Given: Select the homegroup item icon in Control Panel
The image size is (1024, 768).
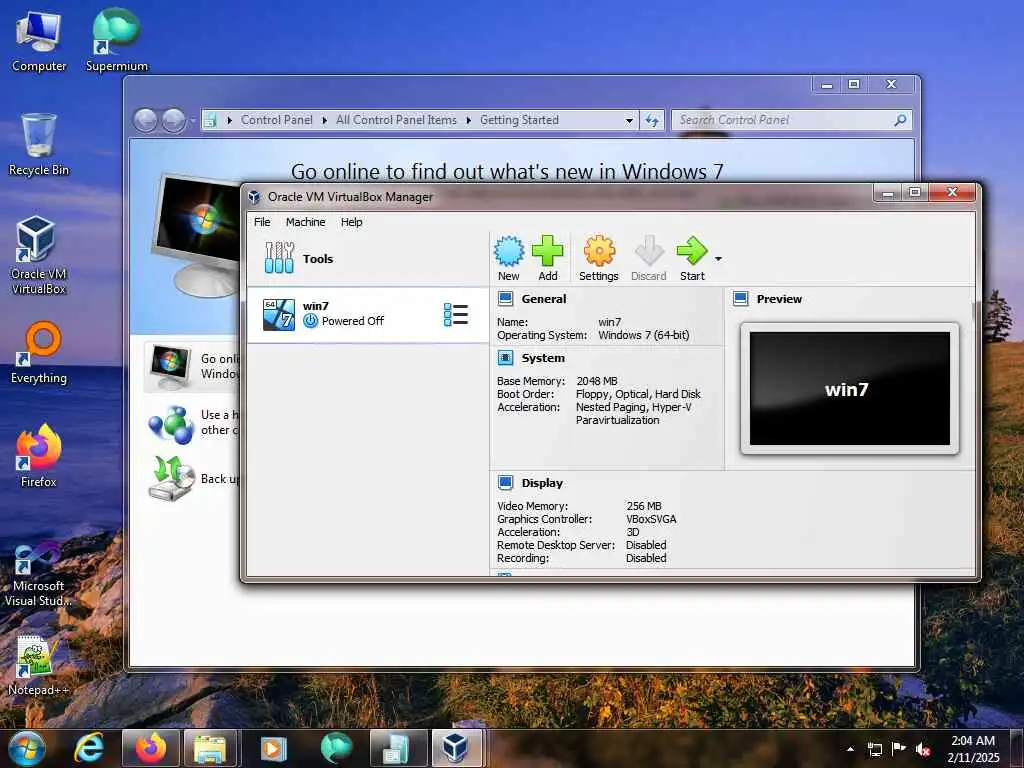Looking at the screenshot, I should point(171,424).
